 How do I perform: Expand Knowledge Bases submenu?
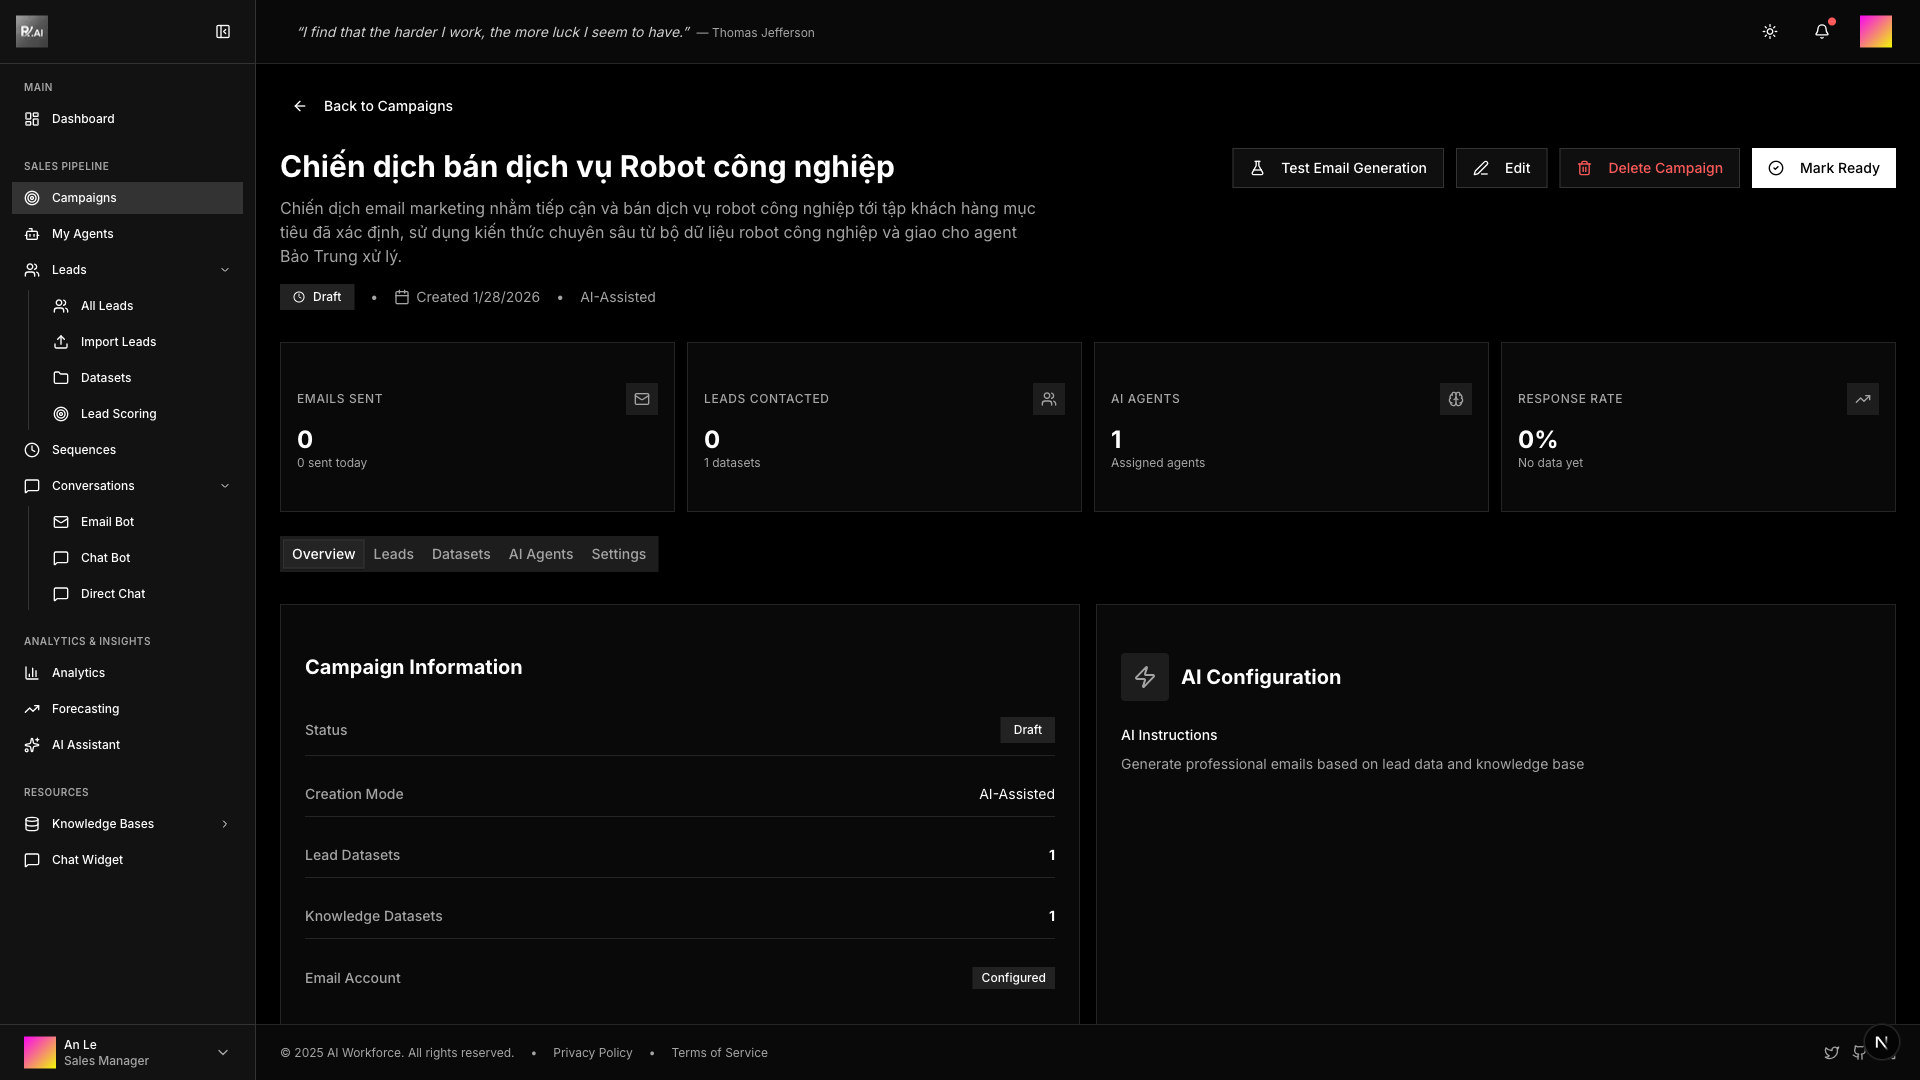[225, 824]
